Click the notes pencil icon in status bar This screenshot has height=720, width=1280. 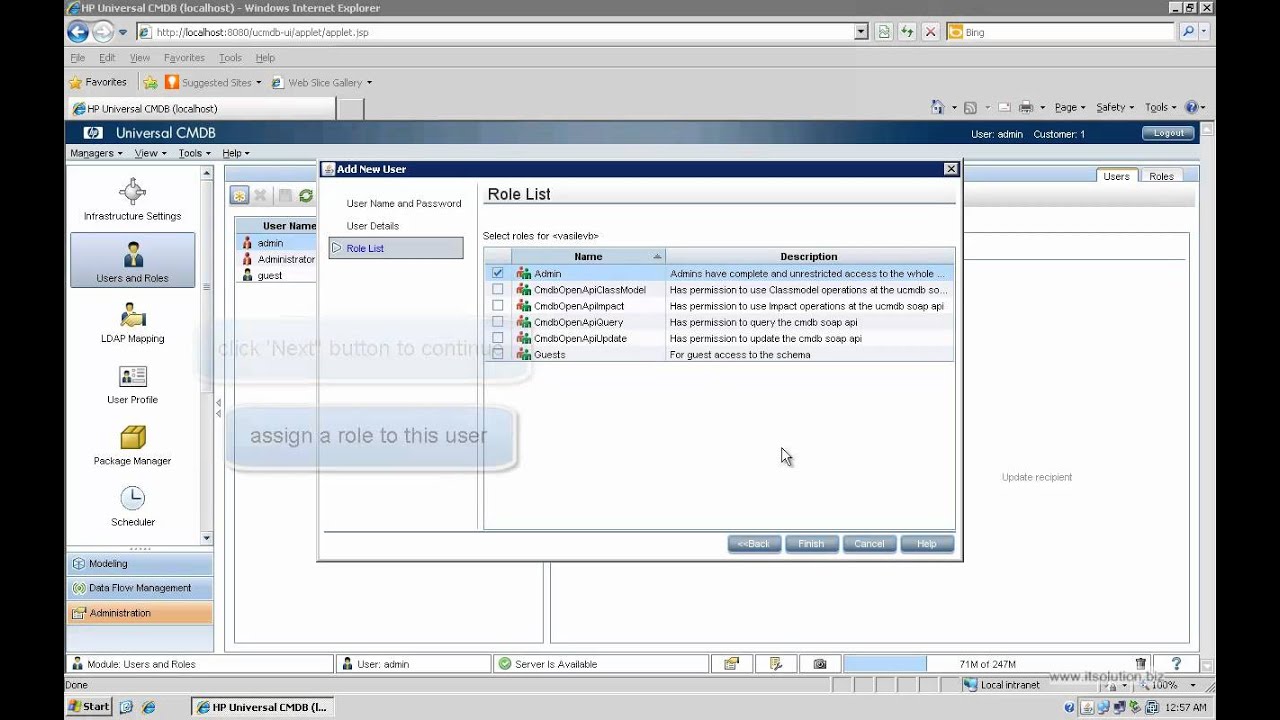pos(776,664)
